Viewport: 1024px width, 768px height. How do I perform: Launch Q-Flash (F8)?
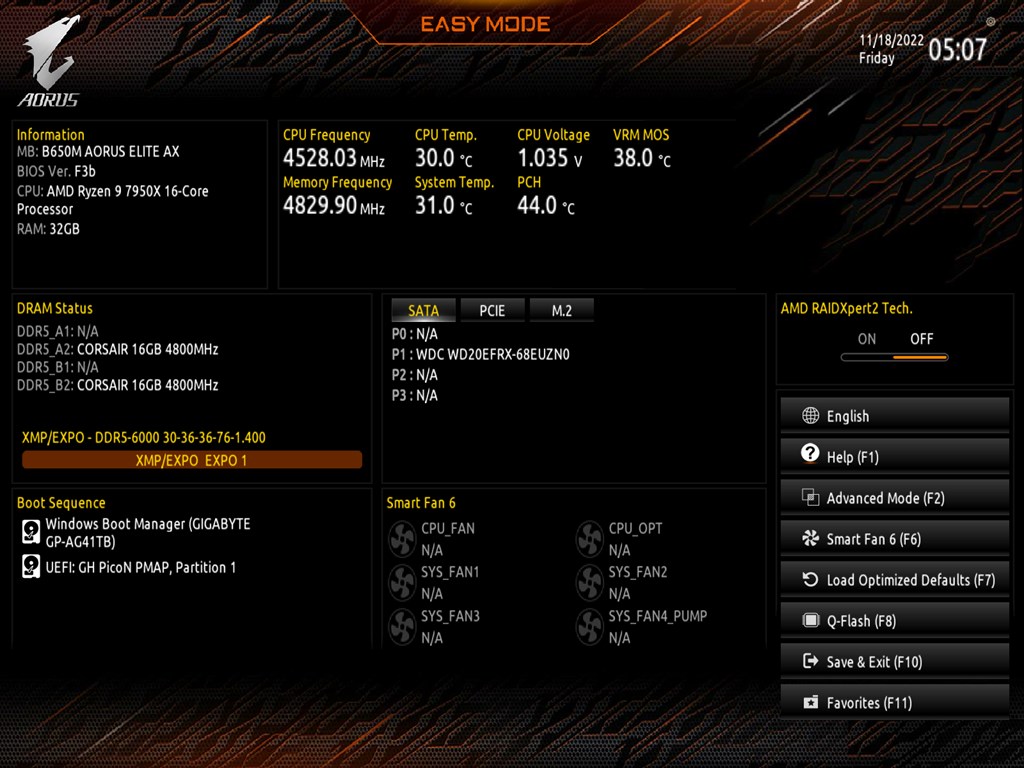coord(895,620)
